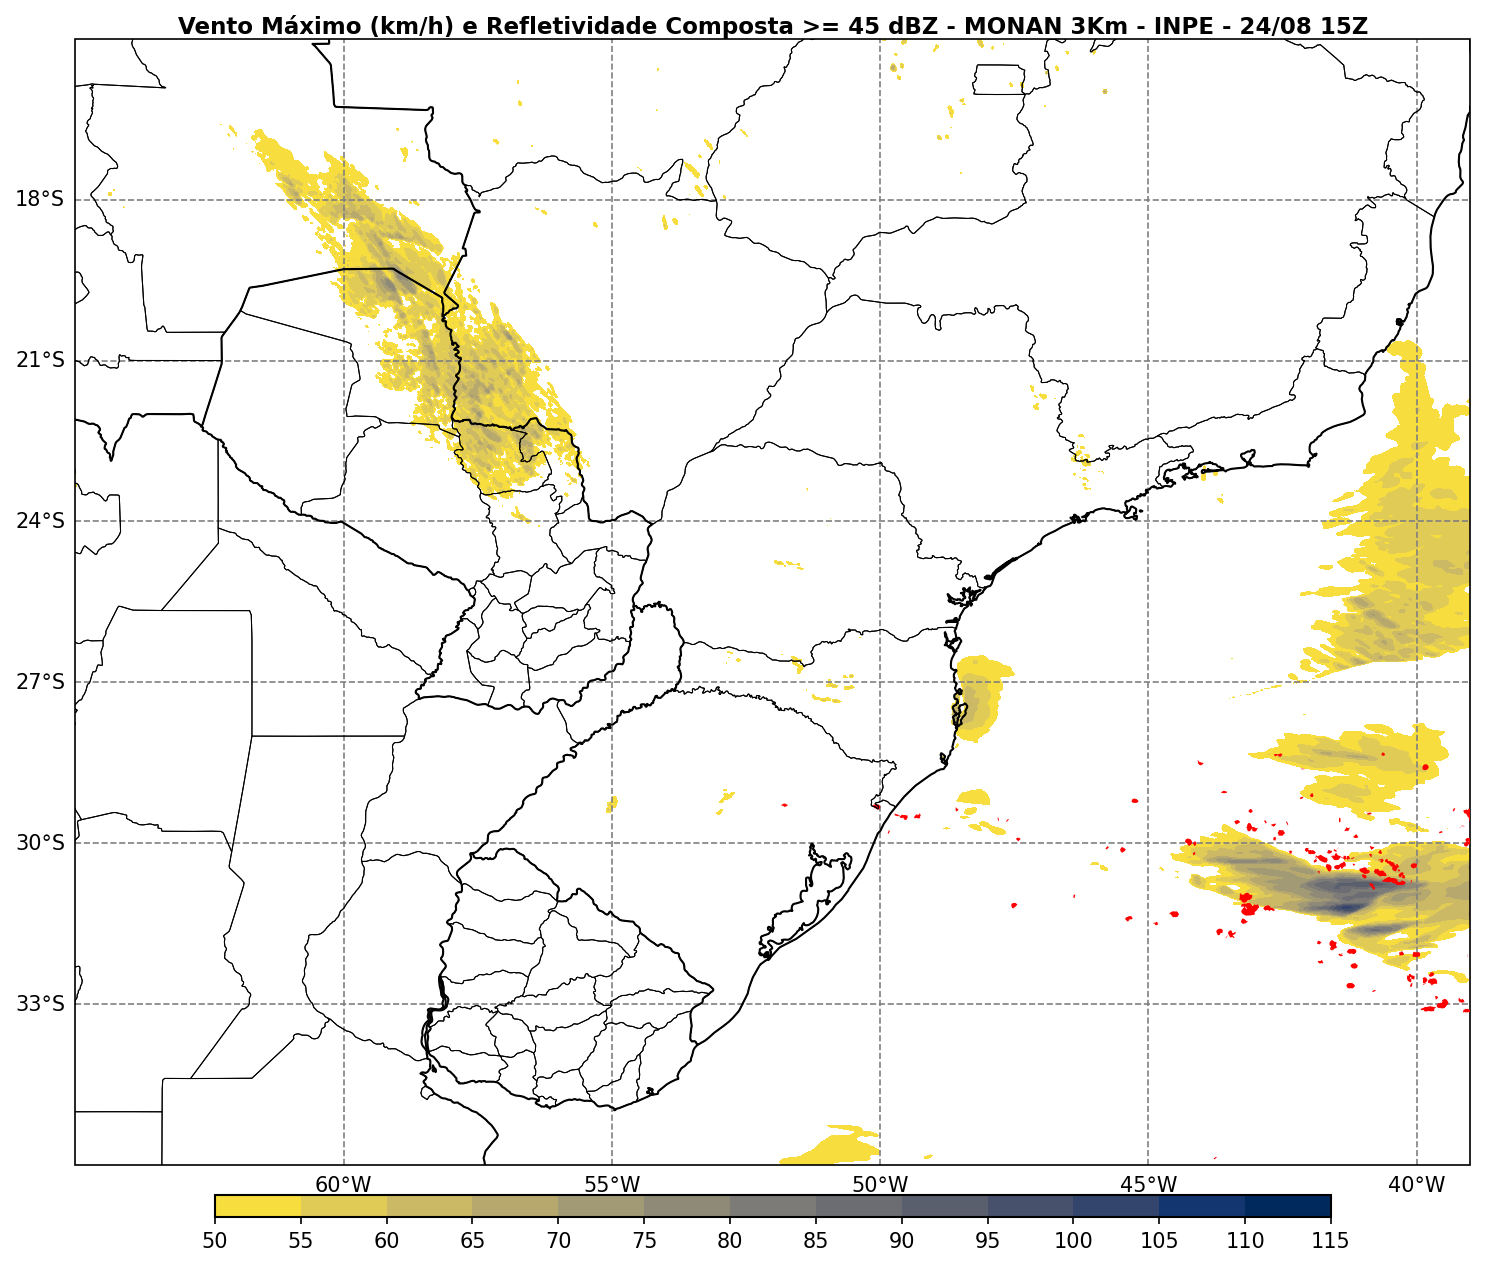Click the 21°S latitude label
The height and width of the screenshot is (1267, 1485).
pos(40,360)
